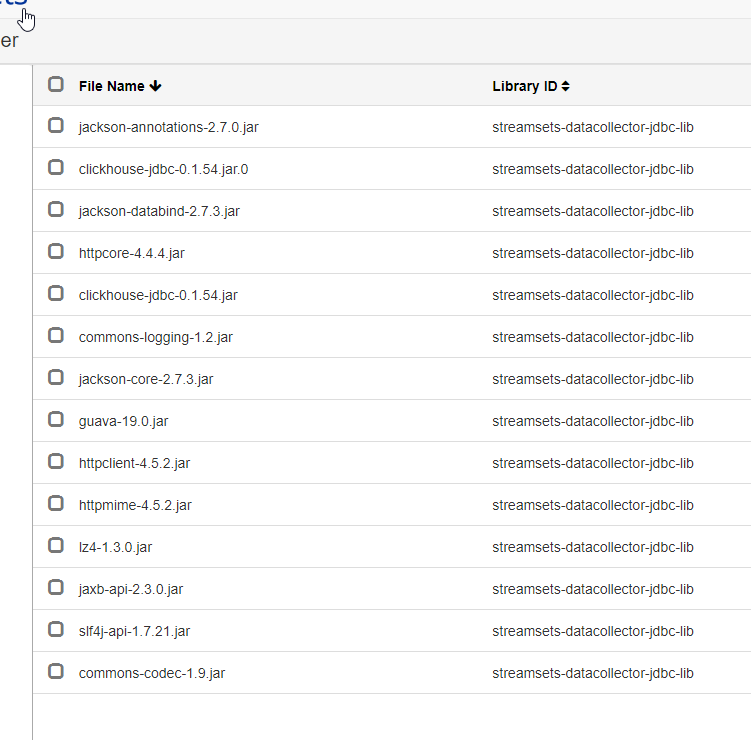Click Library ID cell of lz4-1.3.0.jar row
751x740 pixels.
point(593,547)
